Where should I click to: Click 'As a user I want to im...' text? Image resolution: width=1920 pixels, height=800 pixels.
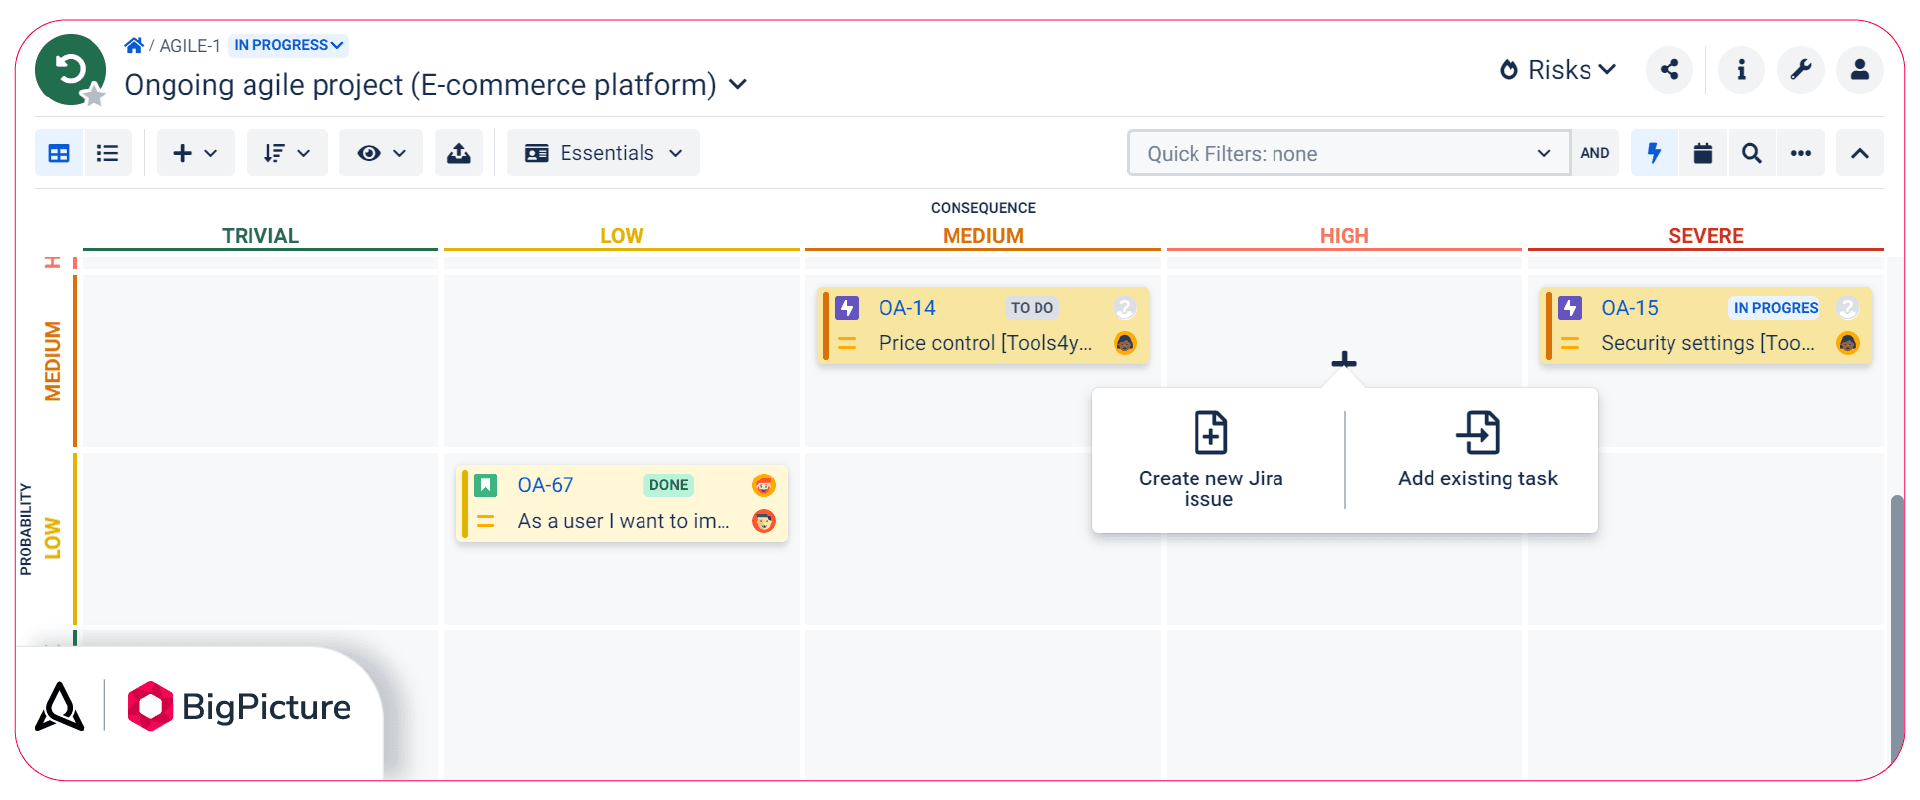[x=623, y=521]
